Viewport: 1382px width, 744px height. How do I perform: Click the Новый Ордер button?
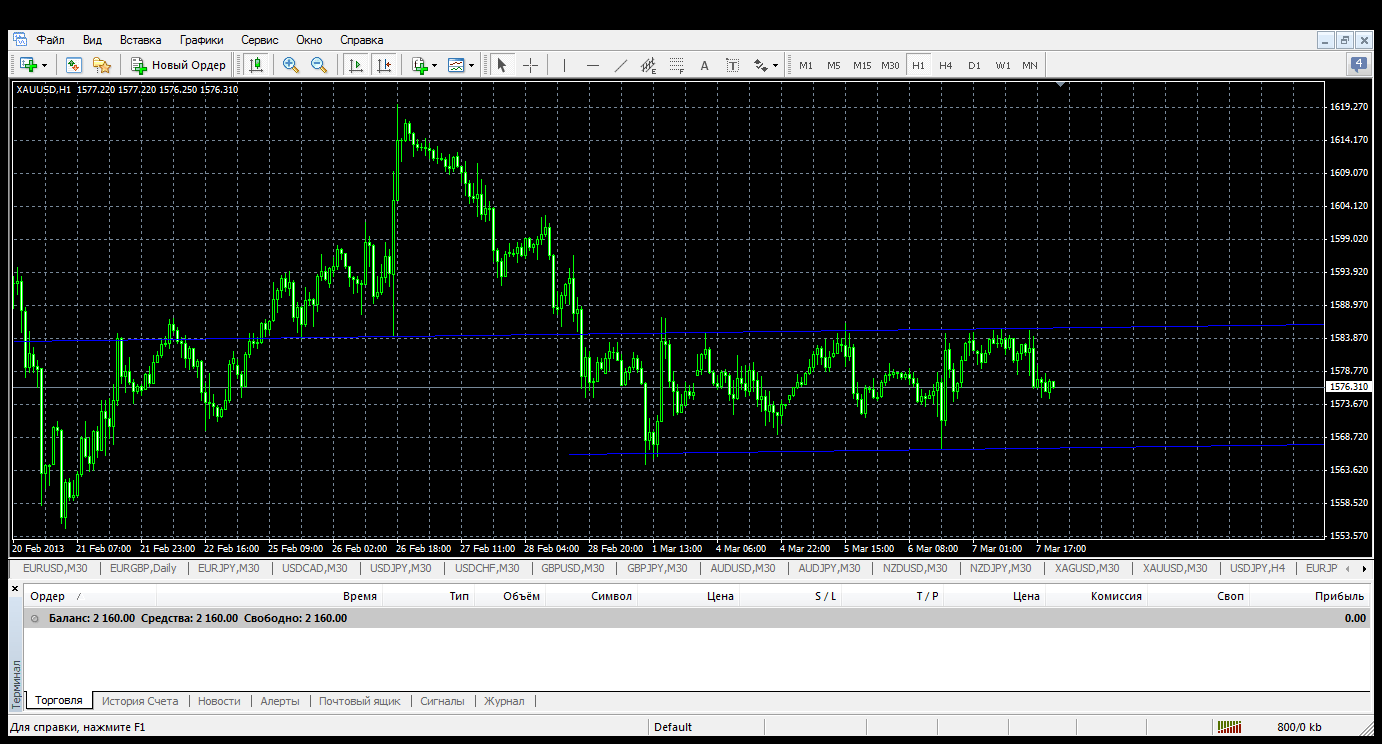(179, 65)
